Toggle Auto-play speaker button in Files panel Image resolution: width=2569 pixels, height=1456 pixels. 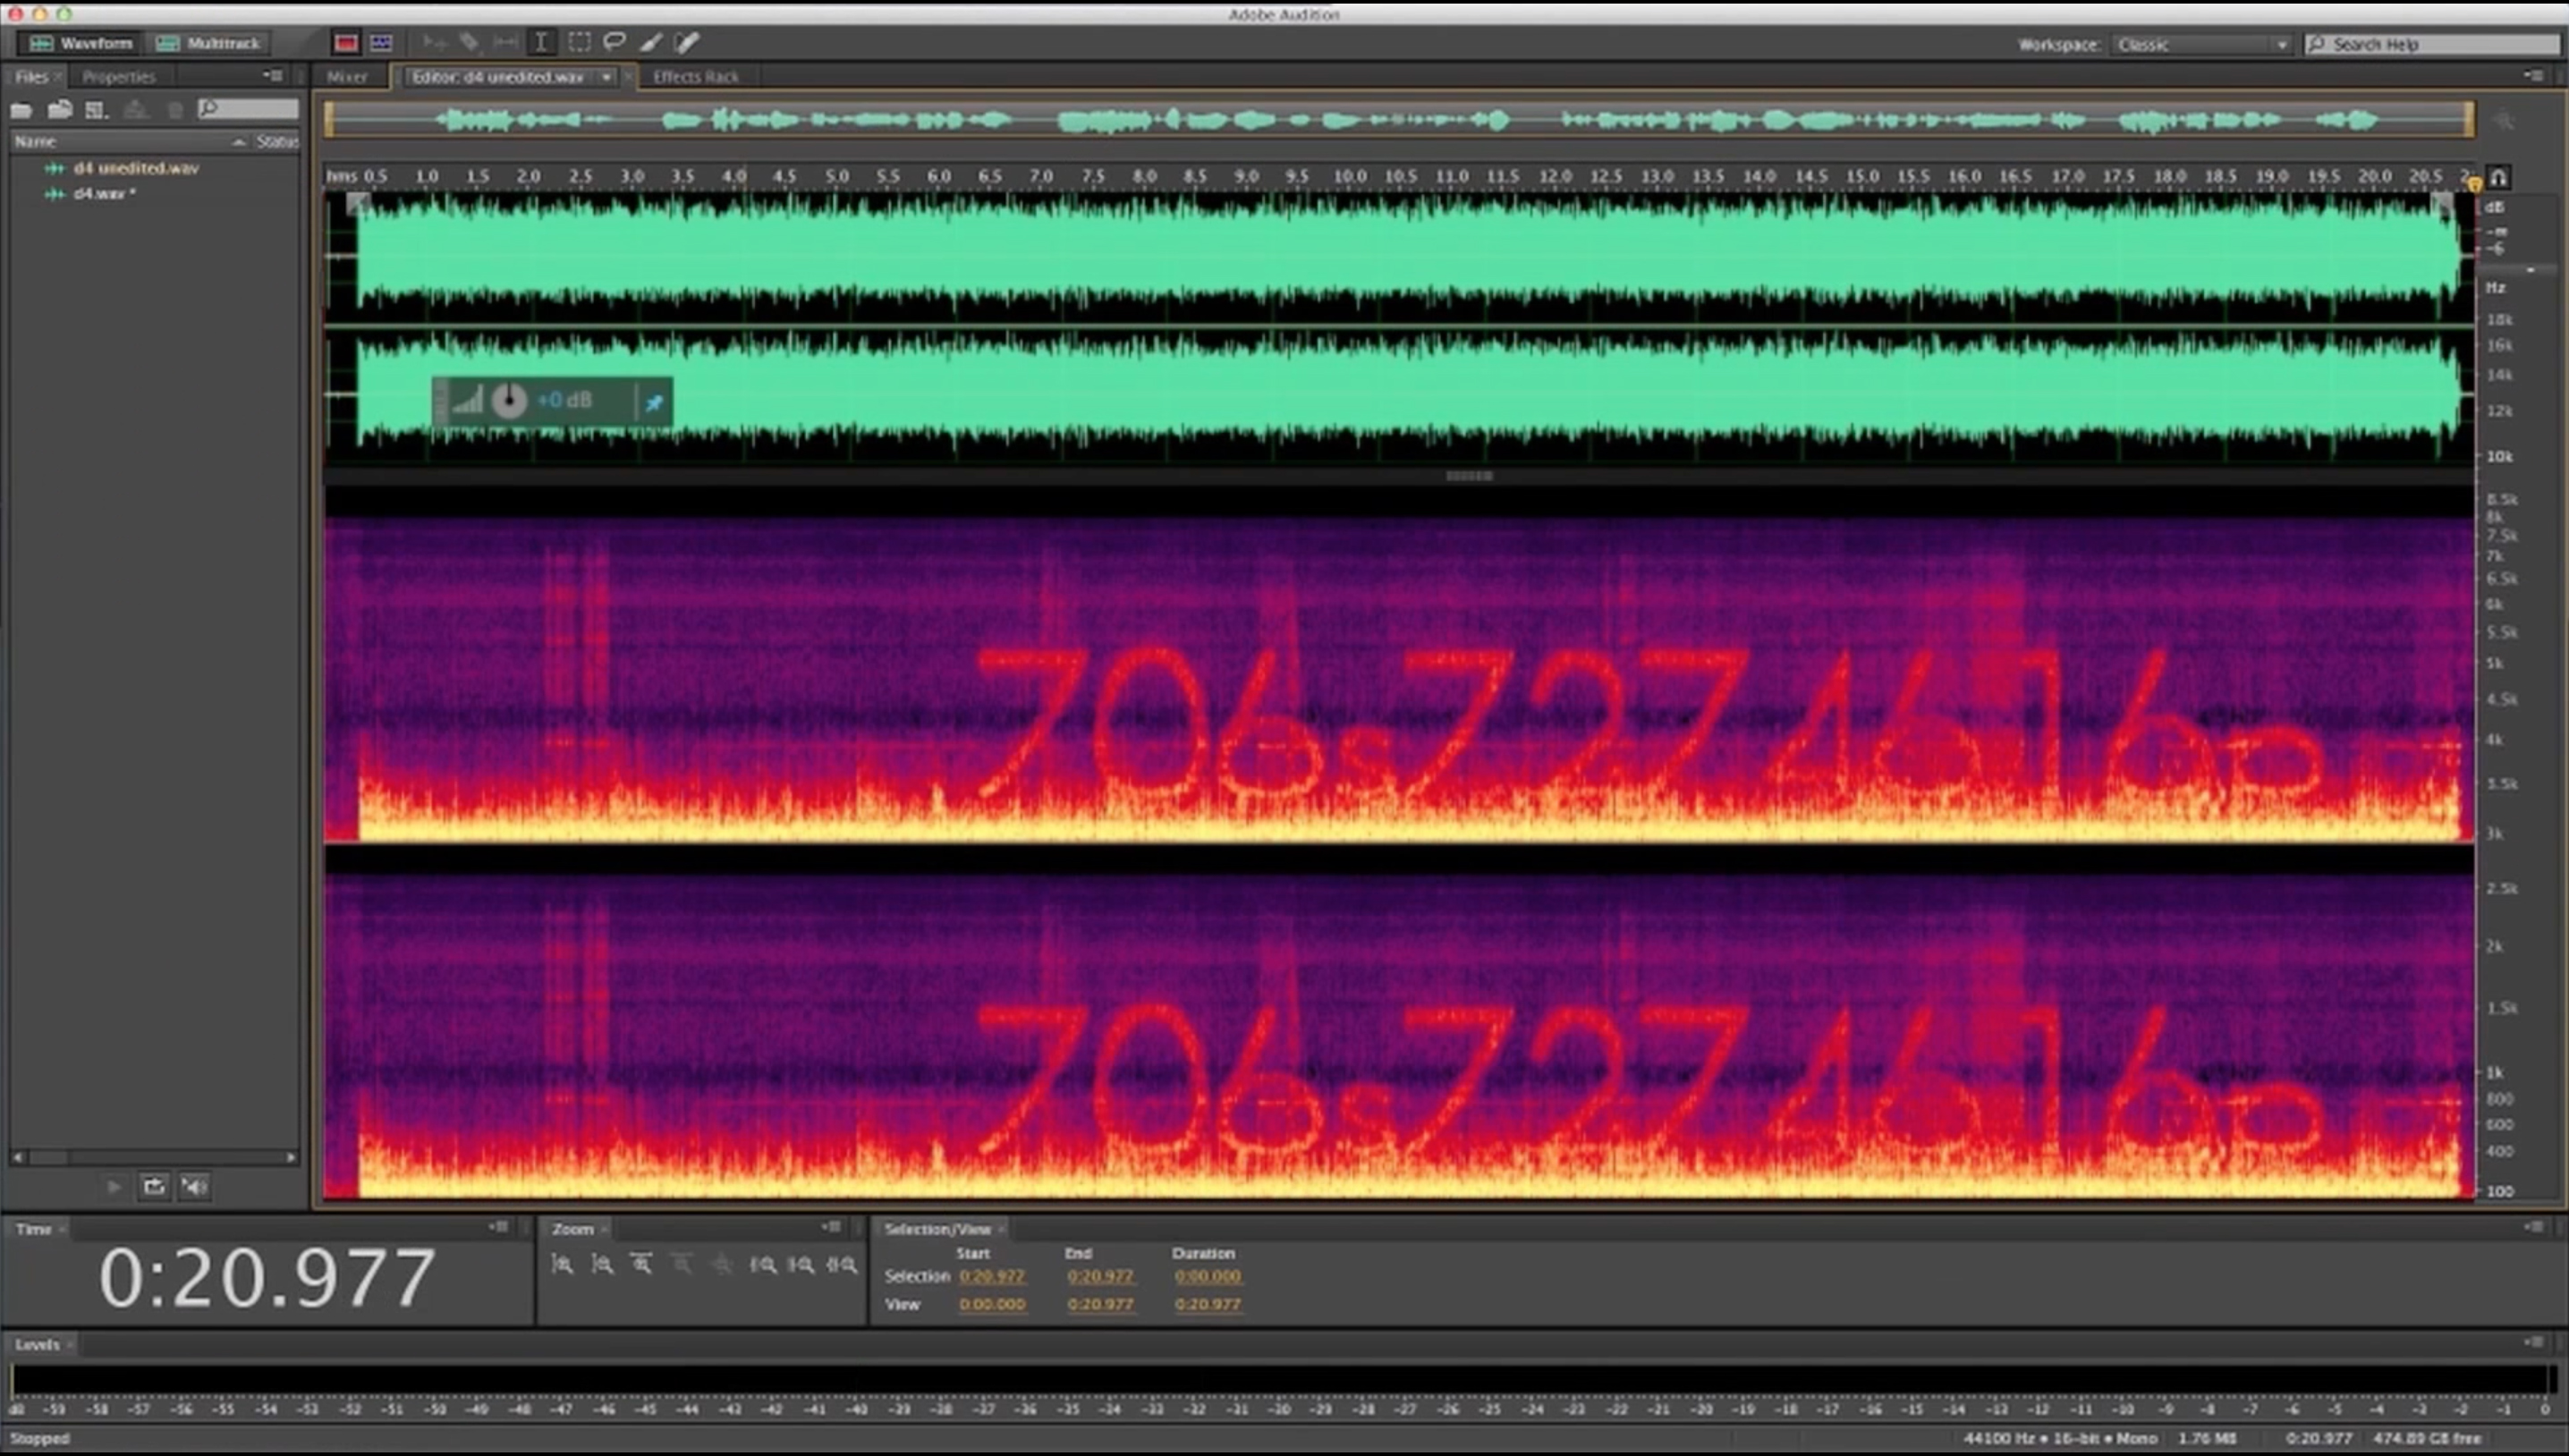(194, 1187)
